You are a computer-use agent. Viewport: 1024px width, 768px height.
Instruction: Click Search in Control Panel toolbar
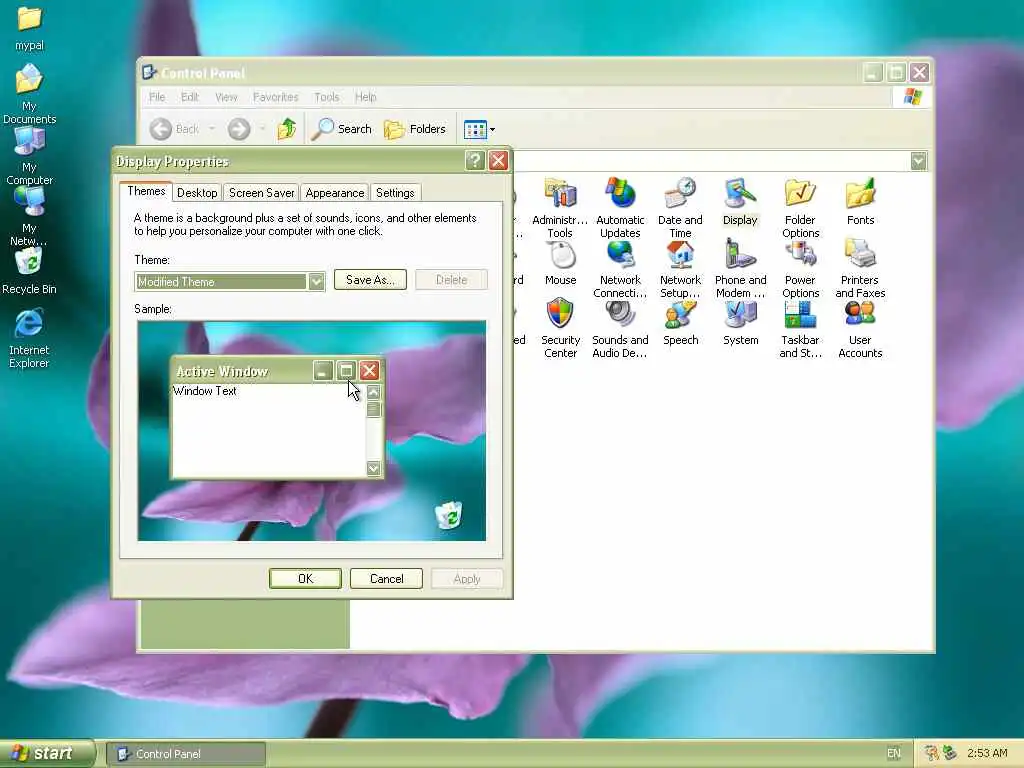pos(341,129)
